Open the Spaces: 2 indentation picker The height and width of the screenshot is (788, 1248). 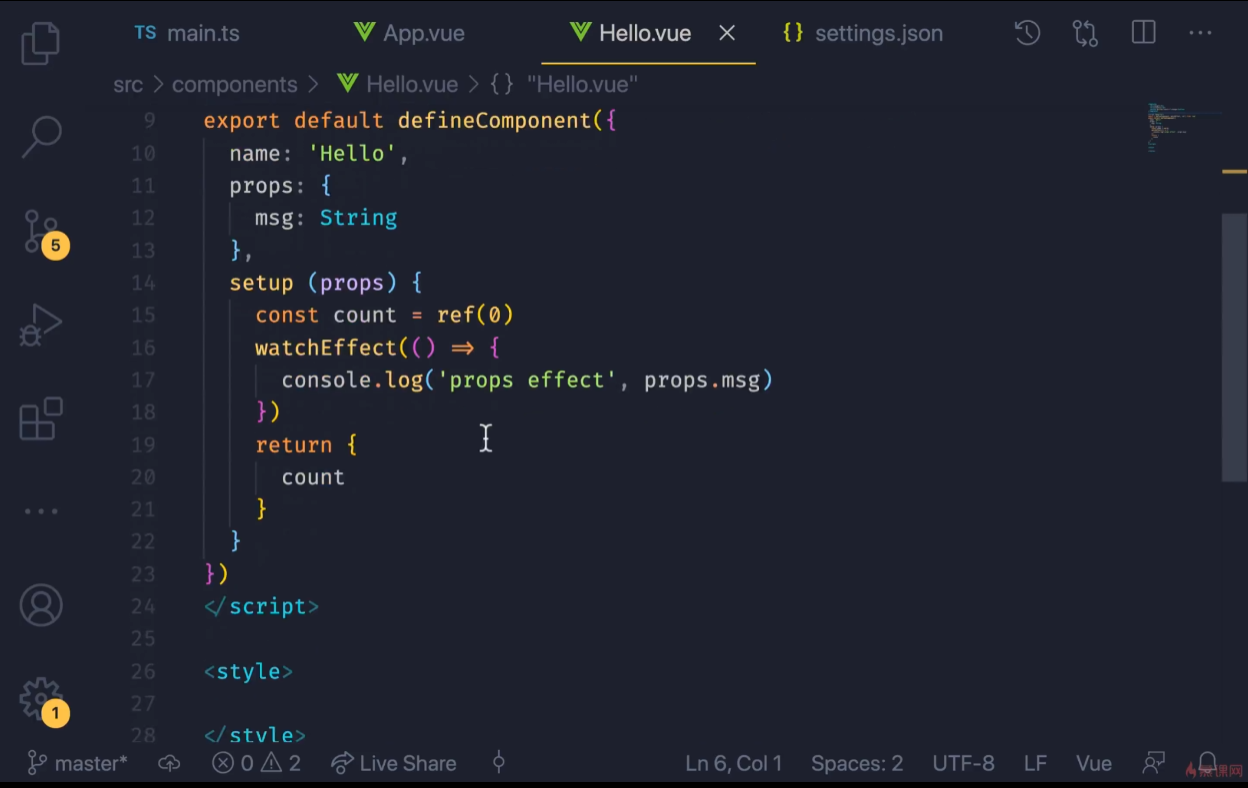pos(857,764)
